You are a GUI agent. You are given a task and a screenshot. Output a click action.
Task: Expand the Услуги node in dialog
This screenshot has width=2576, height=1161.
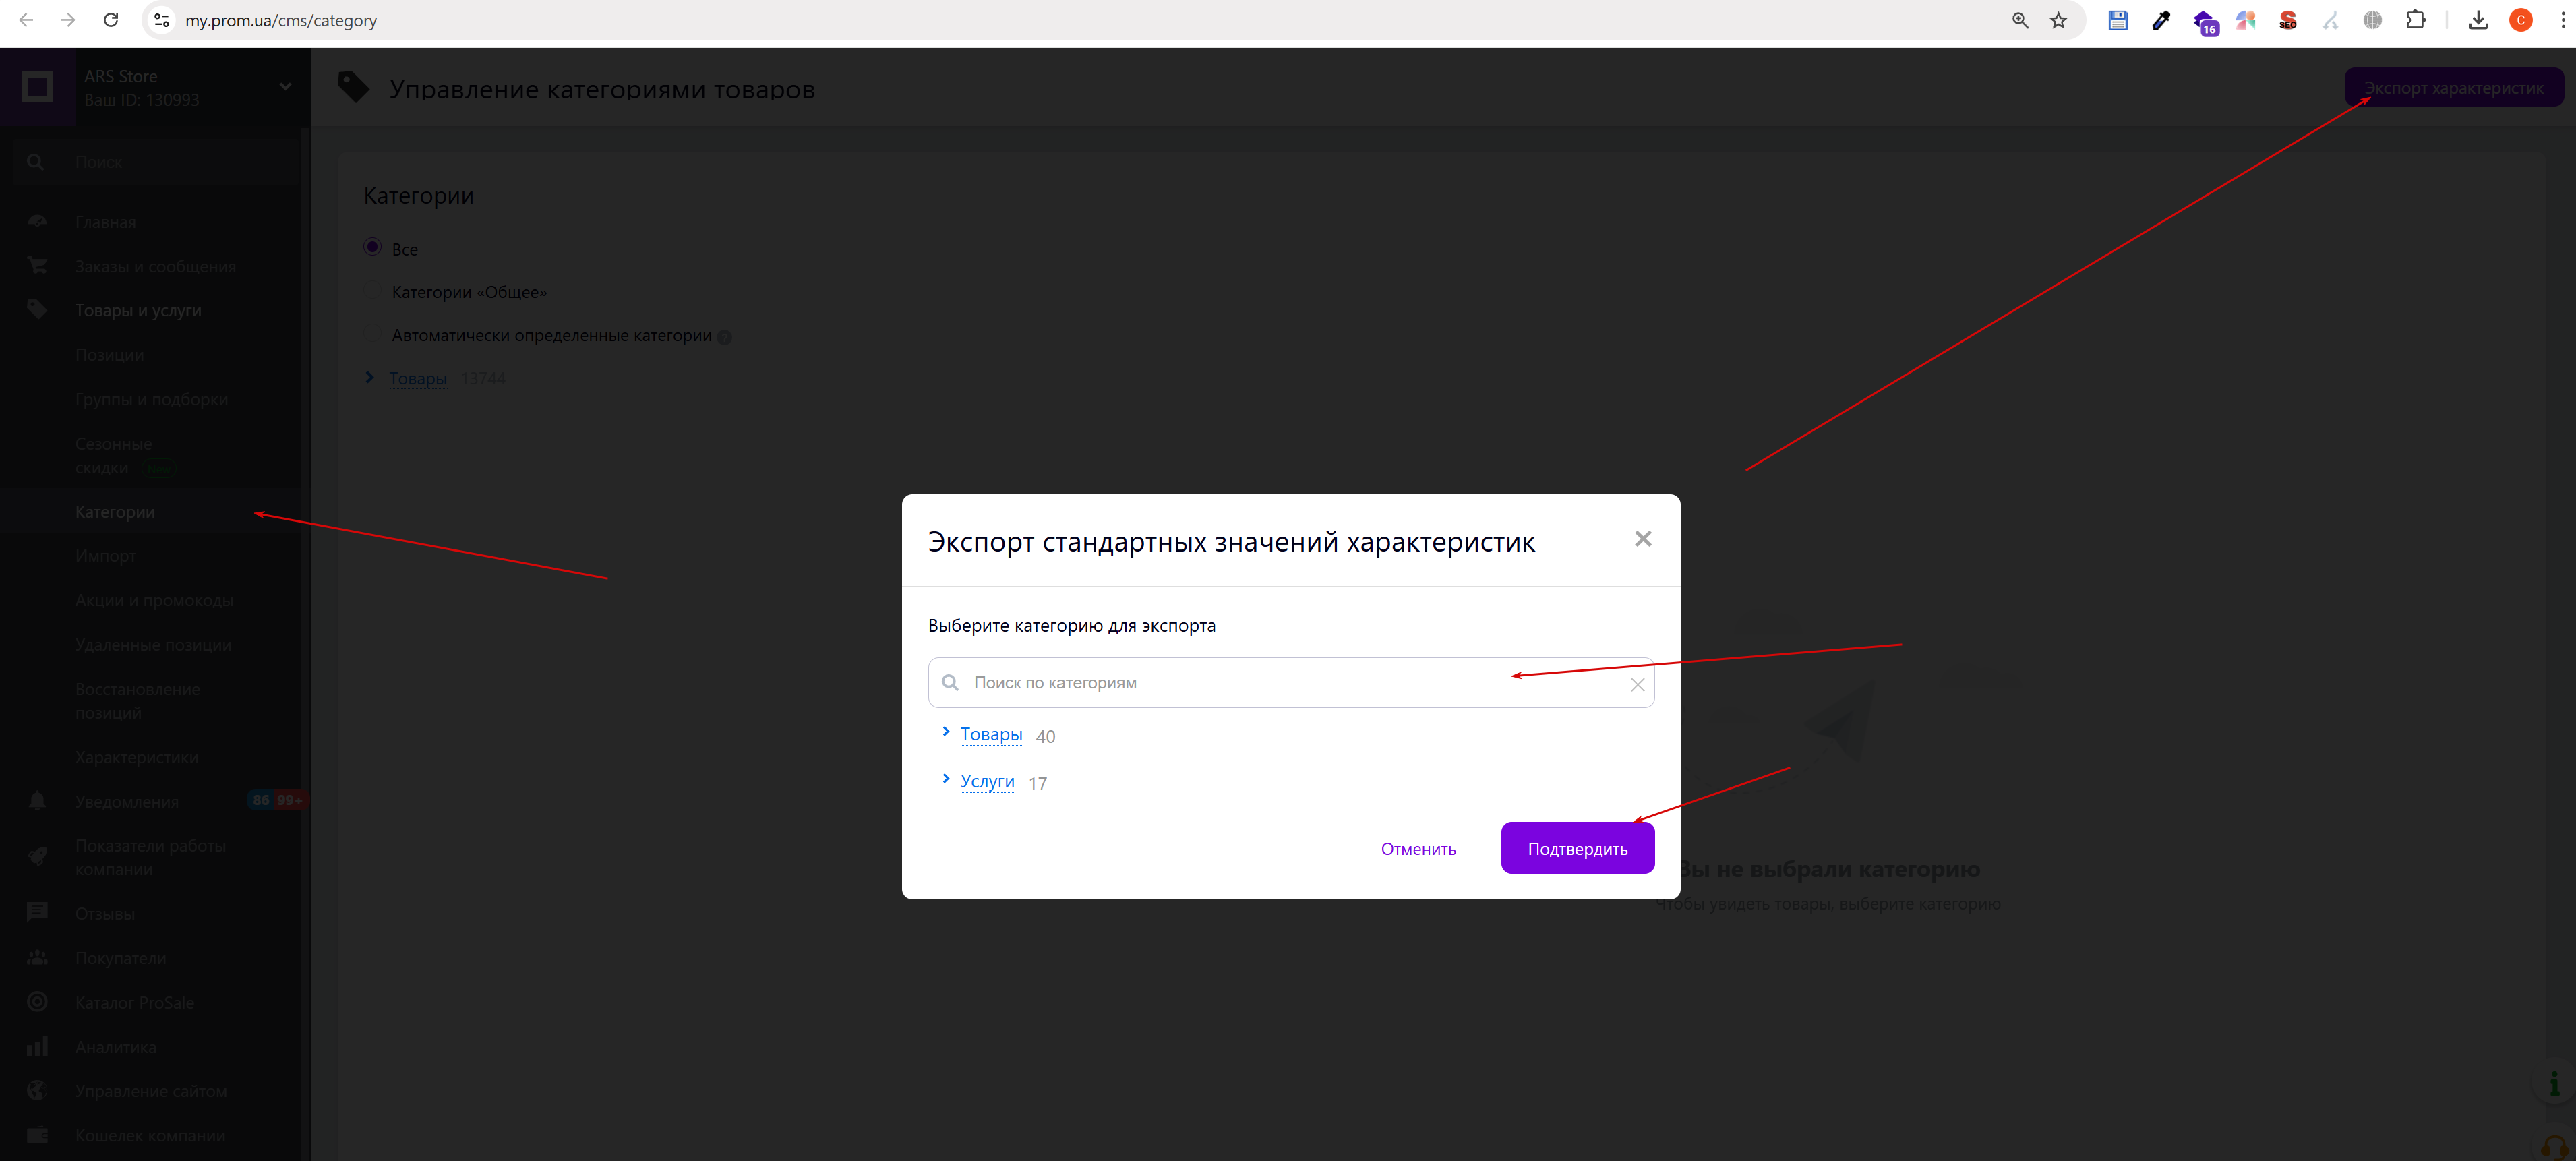(946, 779)
